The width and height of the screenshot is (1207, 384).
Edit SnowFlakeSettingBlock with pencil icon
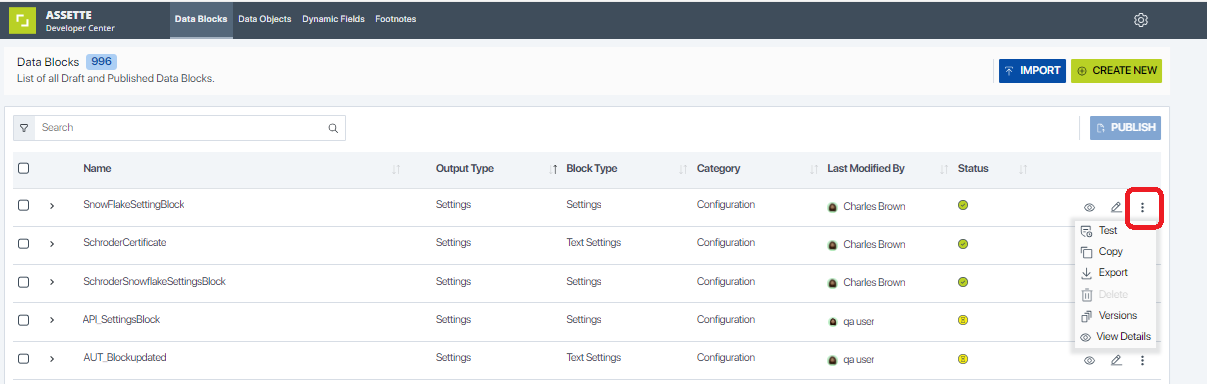(x=1116, y=207)
